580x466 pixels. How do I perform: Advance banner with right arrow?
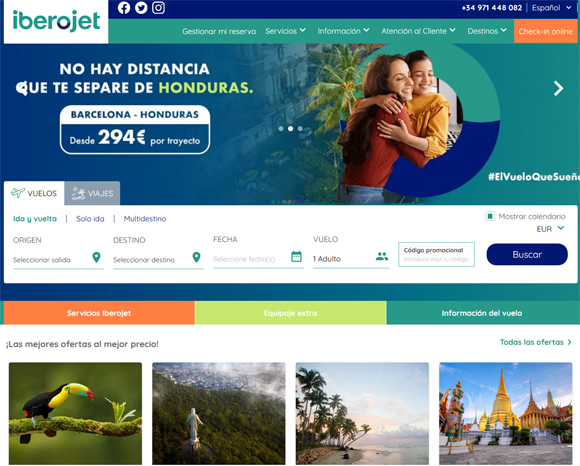click(x=559, y=88)
